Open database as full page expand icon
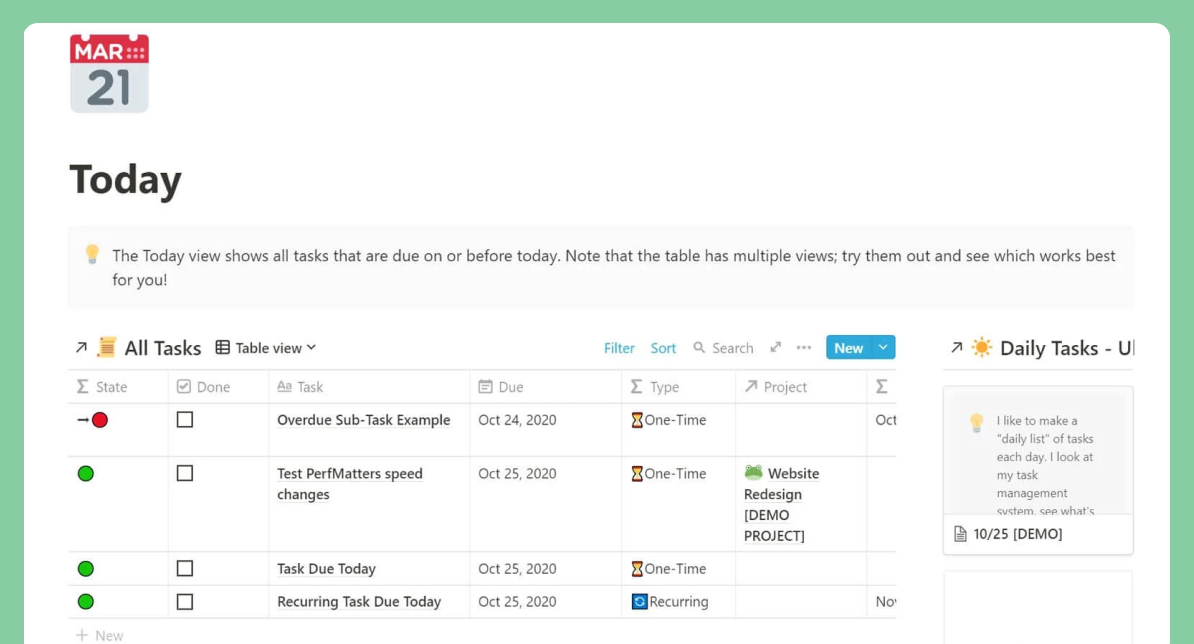1194x644 pixels. coord(775,347)
